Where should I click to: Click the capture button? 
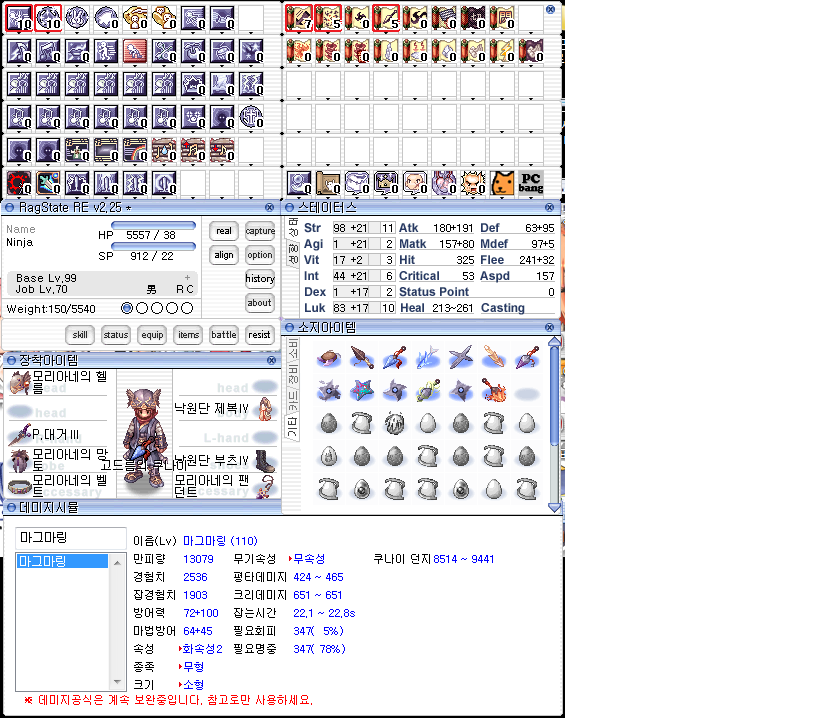pyautogui.click(x=260, y=231)
